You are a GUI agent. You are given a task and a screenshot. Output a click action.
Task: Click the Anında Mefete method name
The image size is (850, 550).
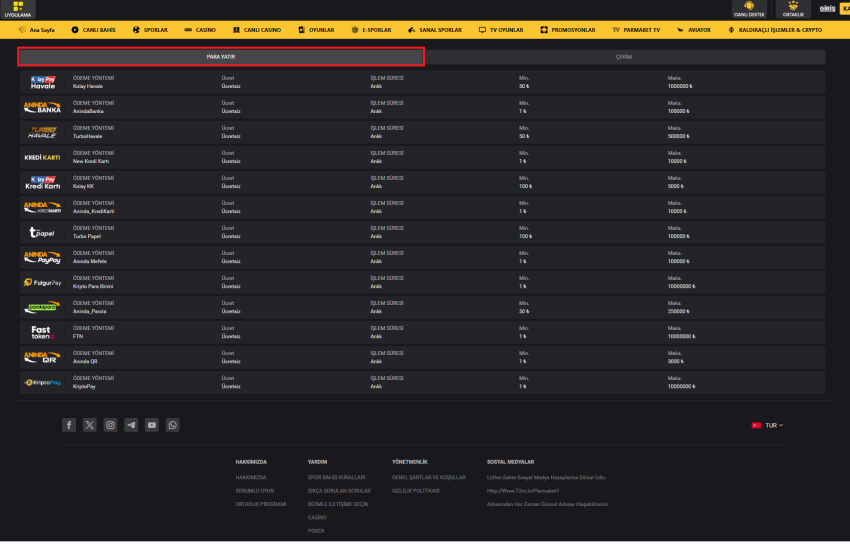[90, 261]
